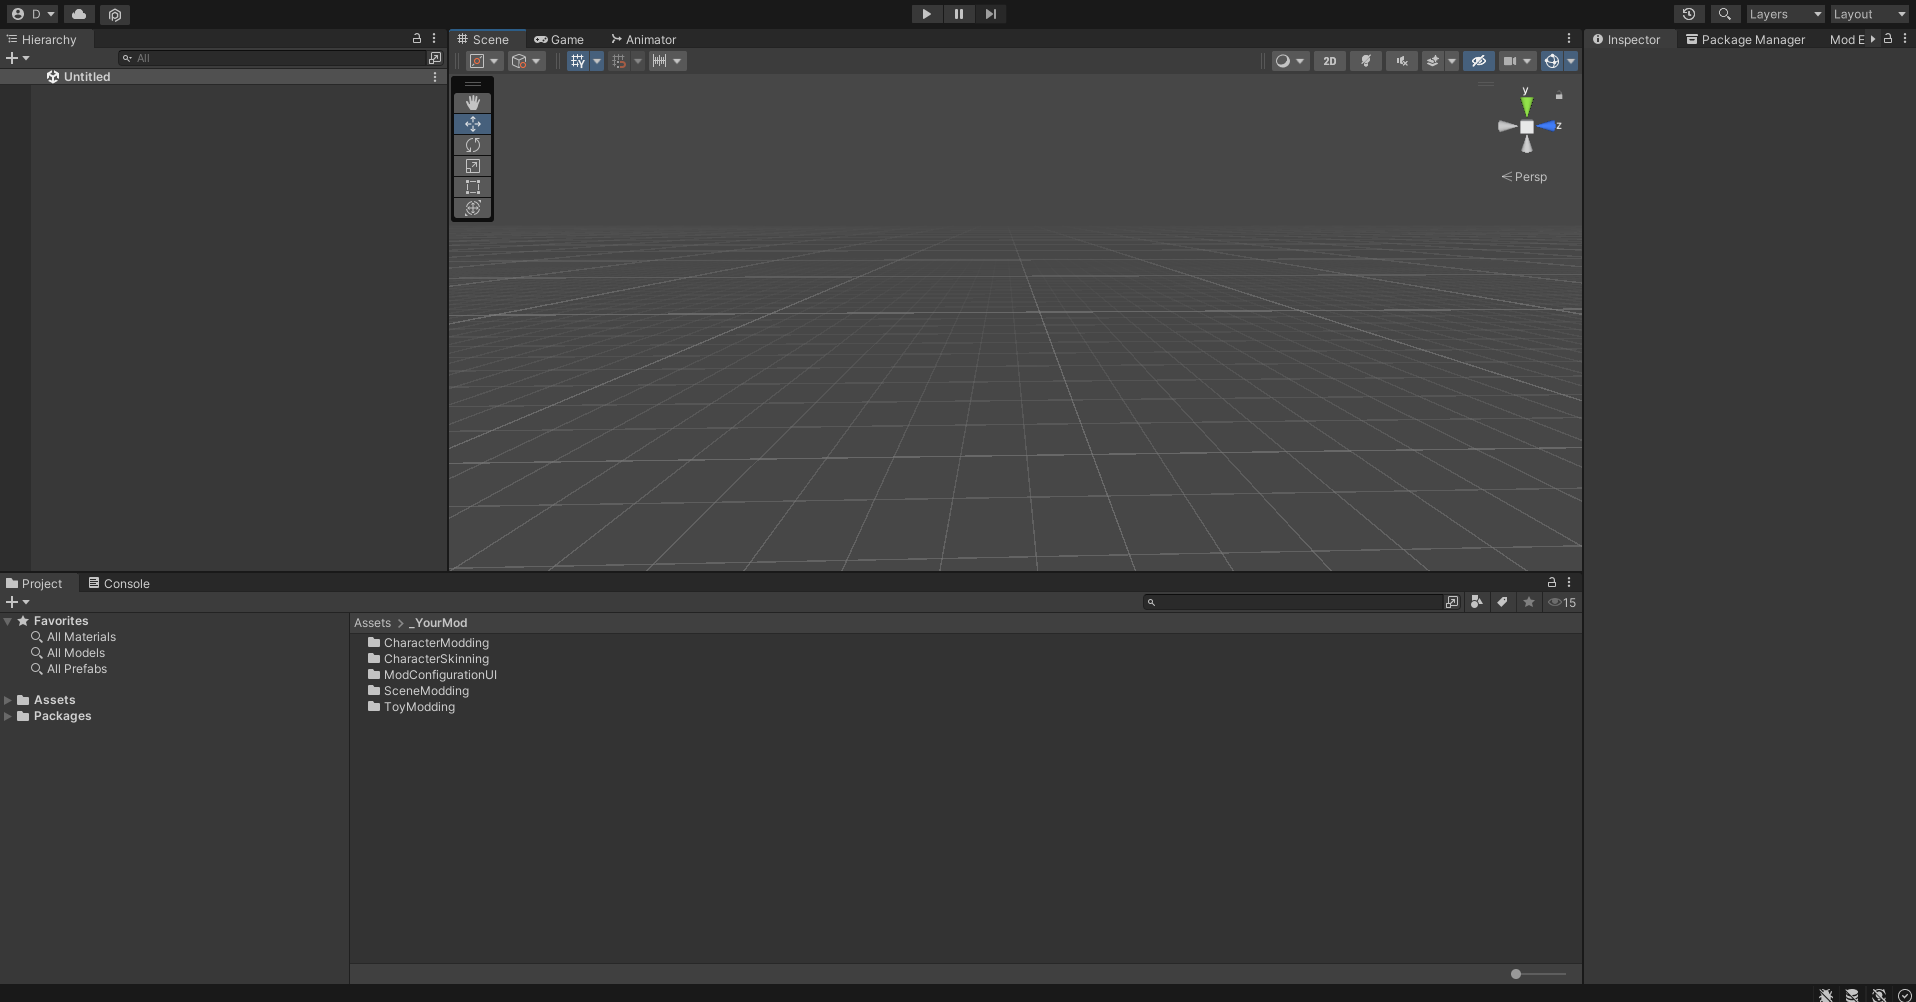Viewport: 1916px width, 1002px height.
Task: Click the Pause button
Action: 958,14
